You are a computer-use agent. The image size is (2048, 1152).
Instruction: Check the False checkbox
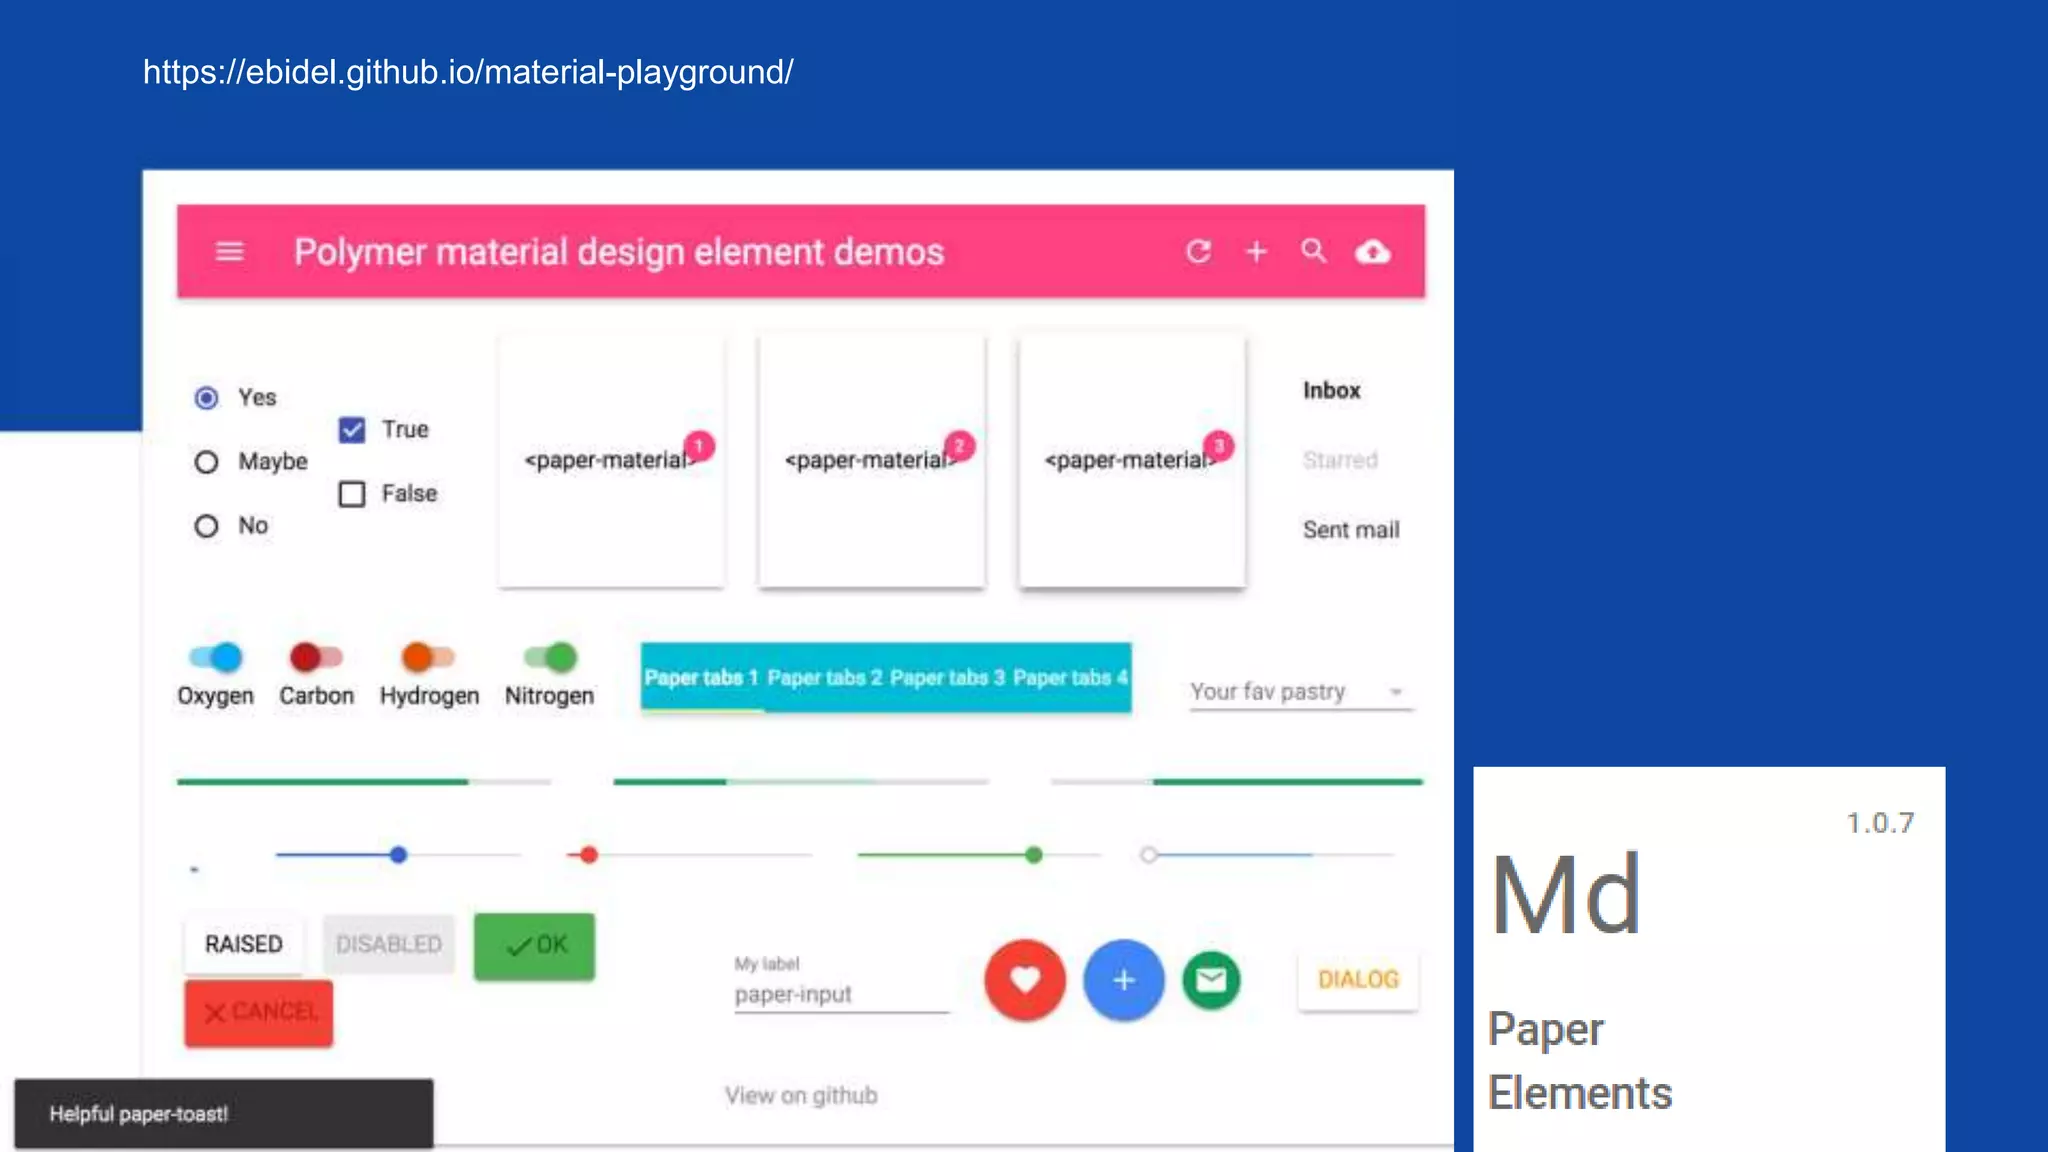[x=352, y=494]
